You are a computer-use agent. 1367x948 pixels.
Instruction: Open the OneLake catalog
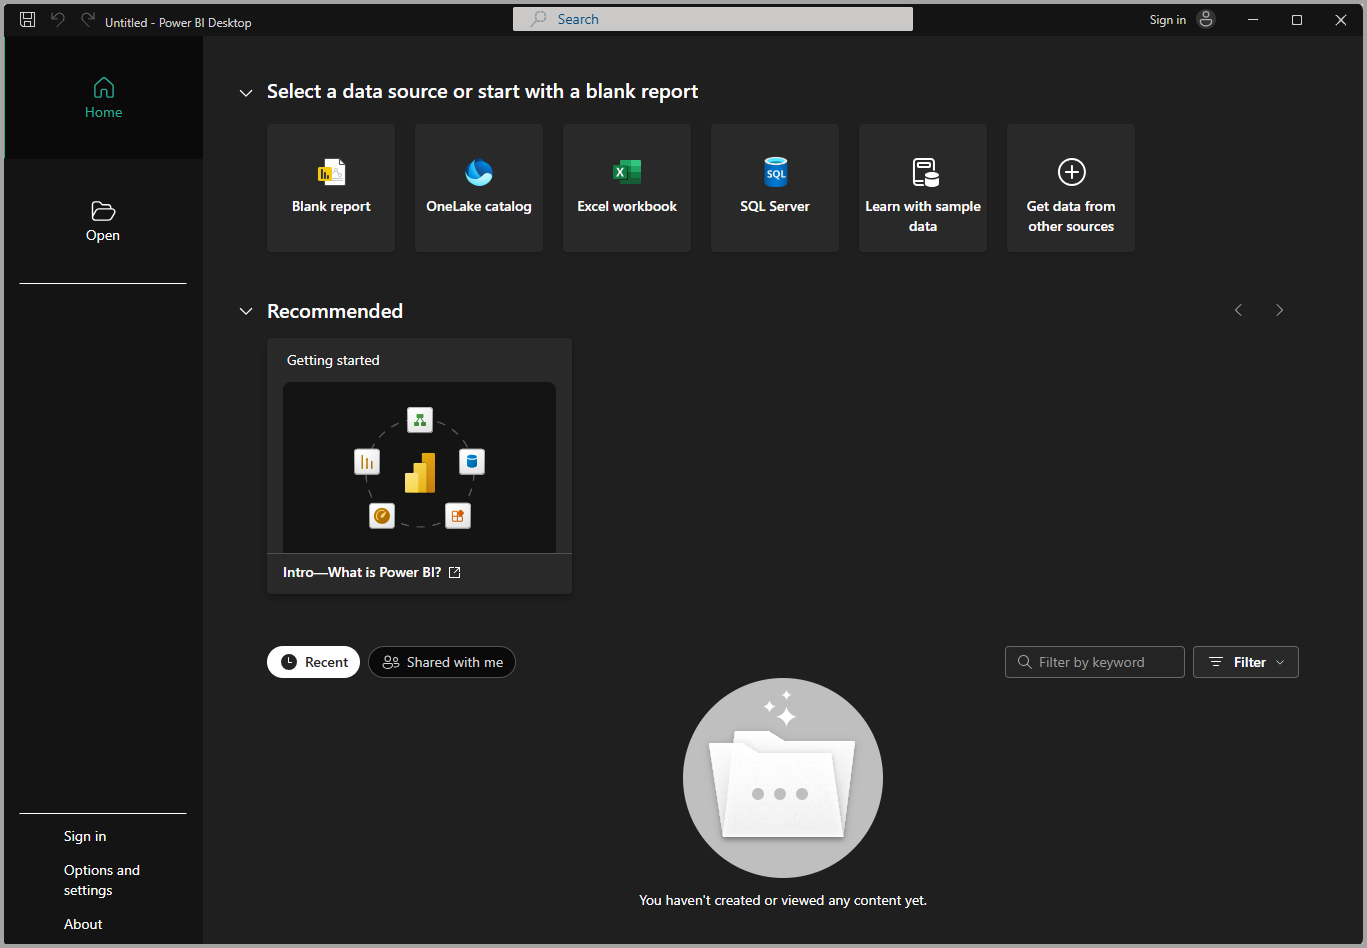(x=478, y=188)
